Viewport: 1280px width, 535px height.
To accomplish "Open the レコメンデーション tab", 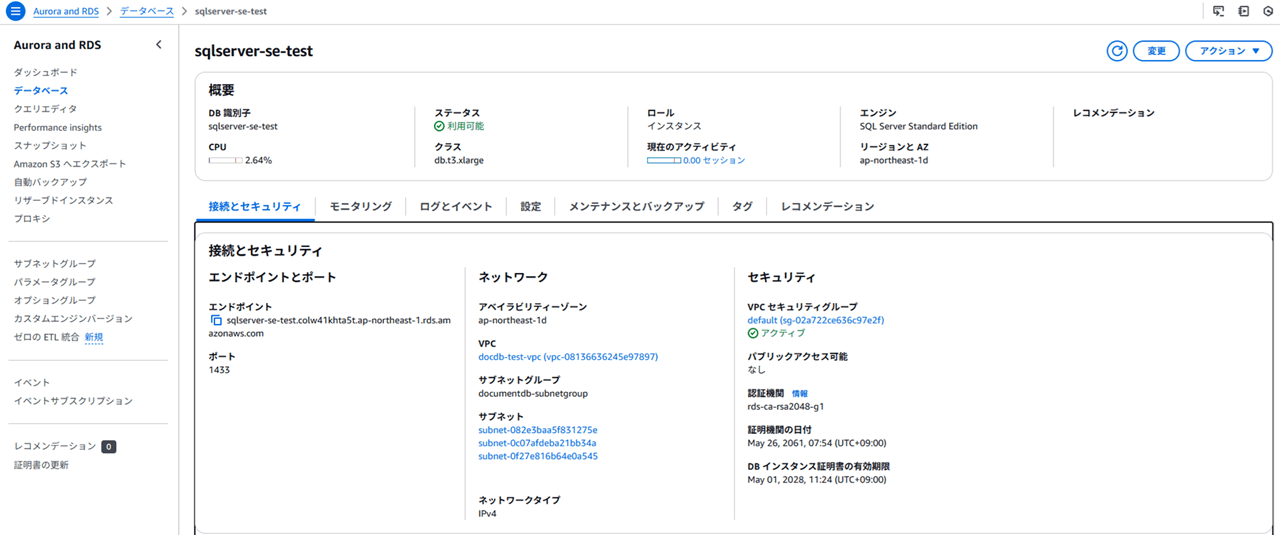I will point(828,206).
